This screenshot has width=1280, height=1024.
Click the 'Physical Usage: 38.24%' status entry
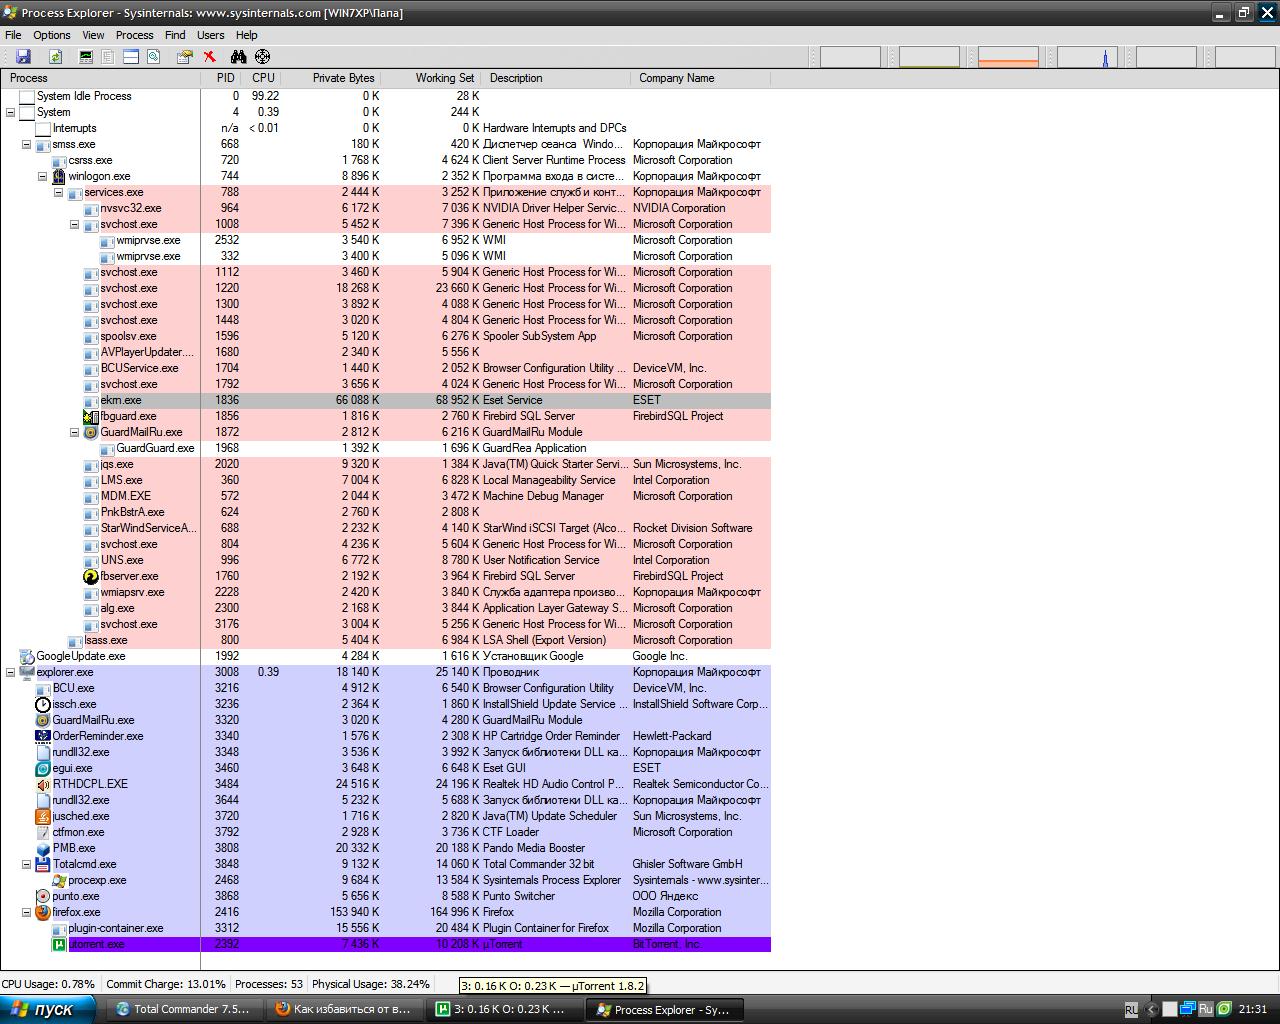(x=371, y=984)
